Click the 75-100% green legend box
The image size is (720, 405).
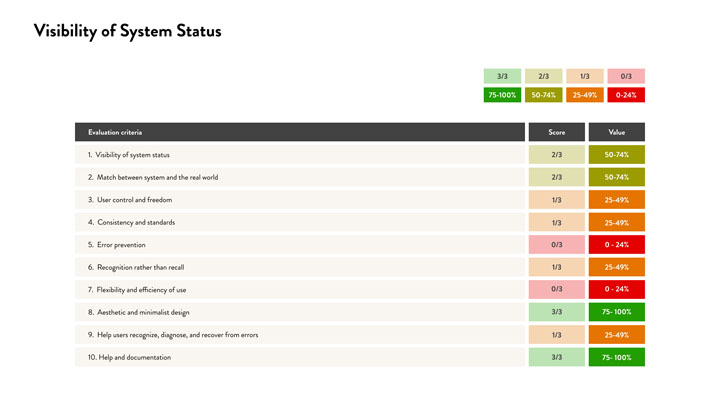coord(502,95)
